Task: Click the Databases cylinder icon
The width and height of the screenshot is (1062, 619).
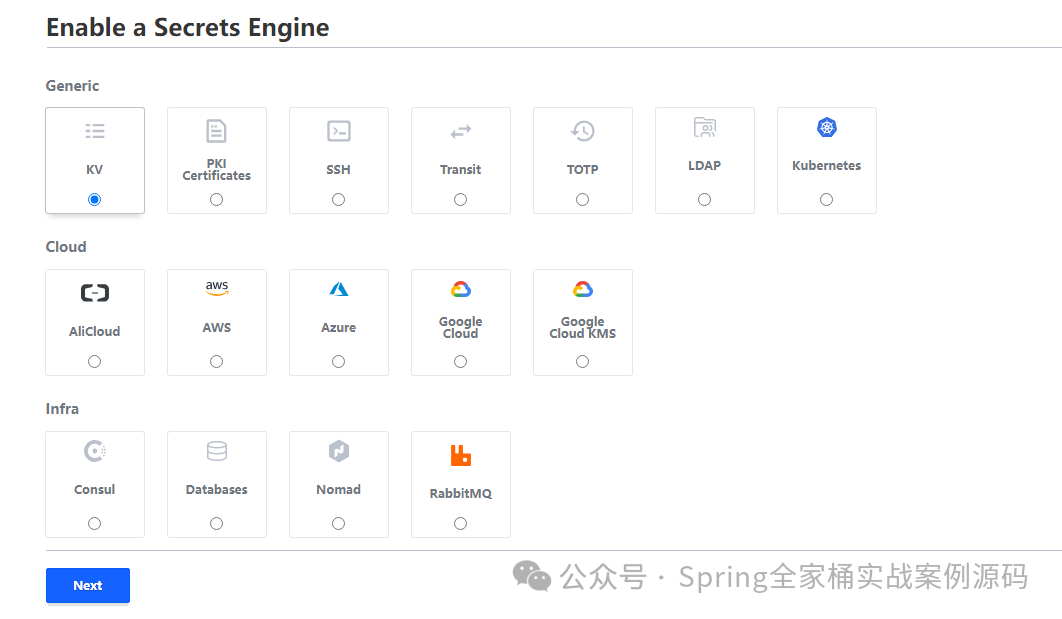Action: pyautogui.click(x=217, y=451)
